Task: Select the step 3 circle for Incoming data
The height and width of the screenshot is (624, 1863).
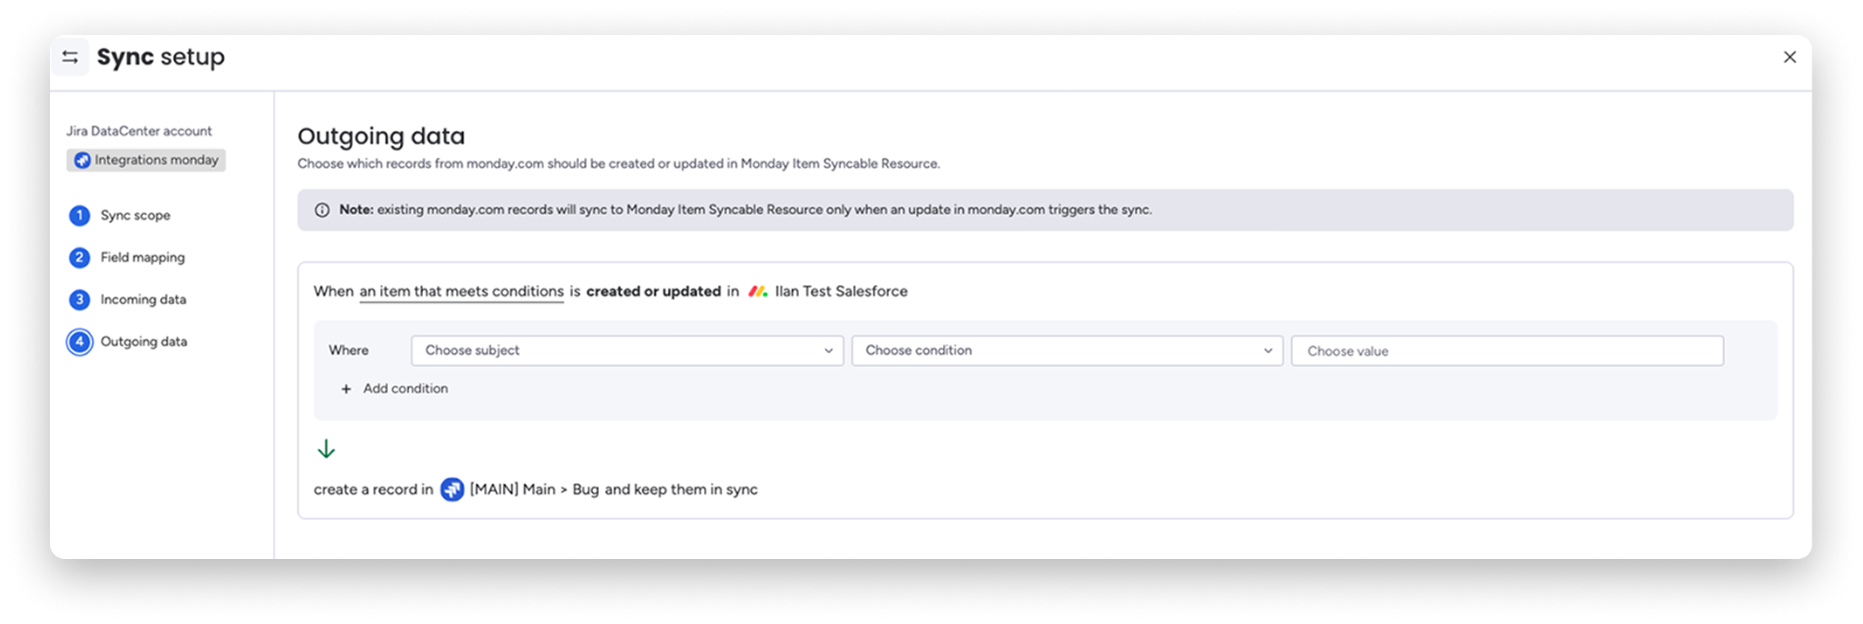Action: [x=80, y=299]
